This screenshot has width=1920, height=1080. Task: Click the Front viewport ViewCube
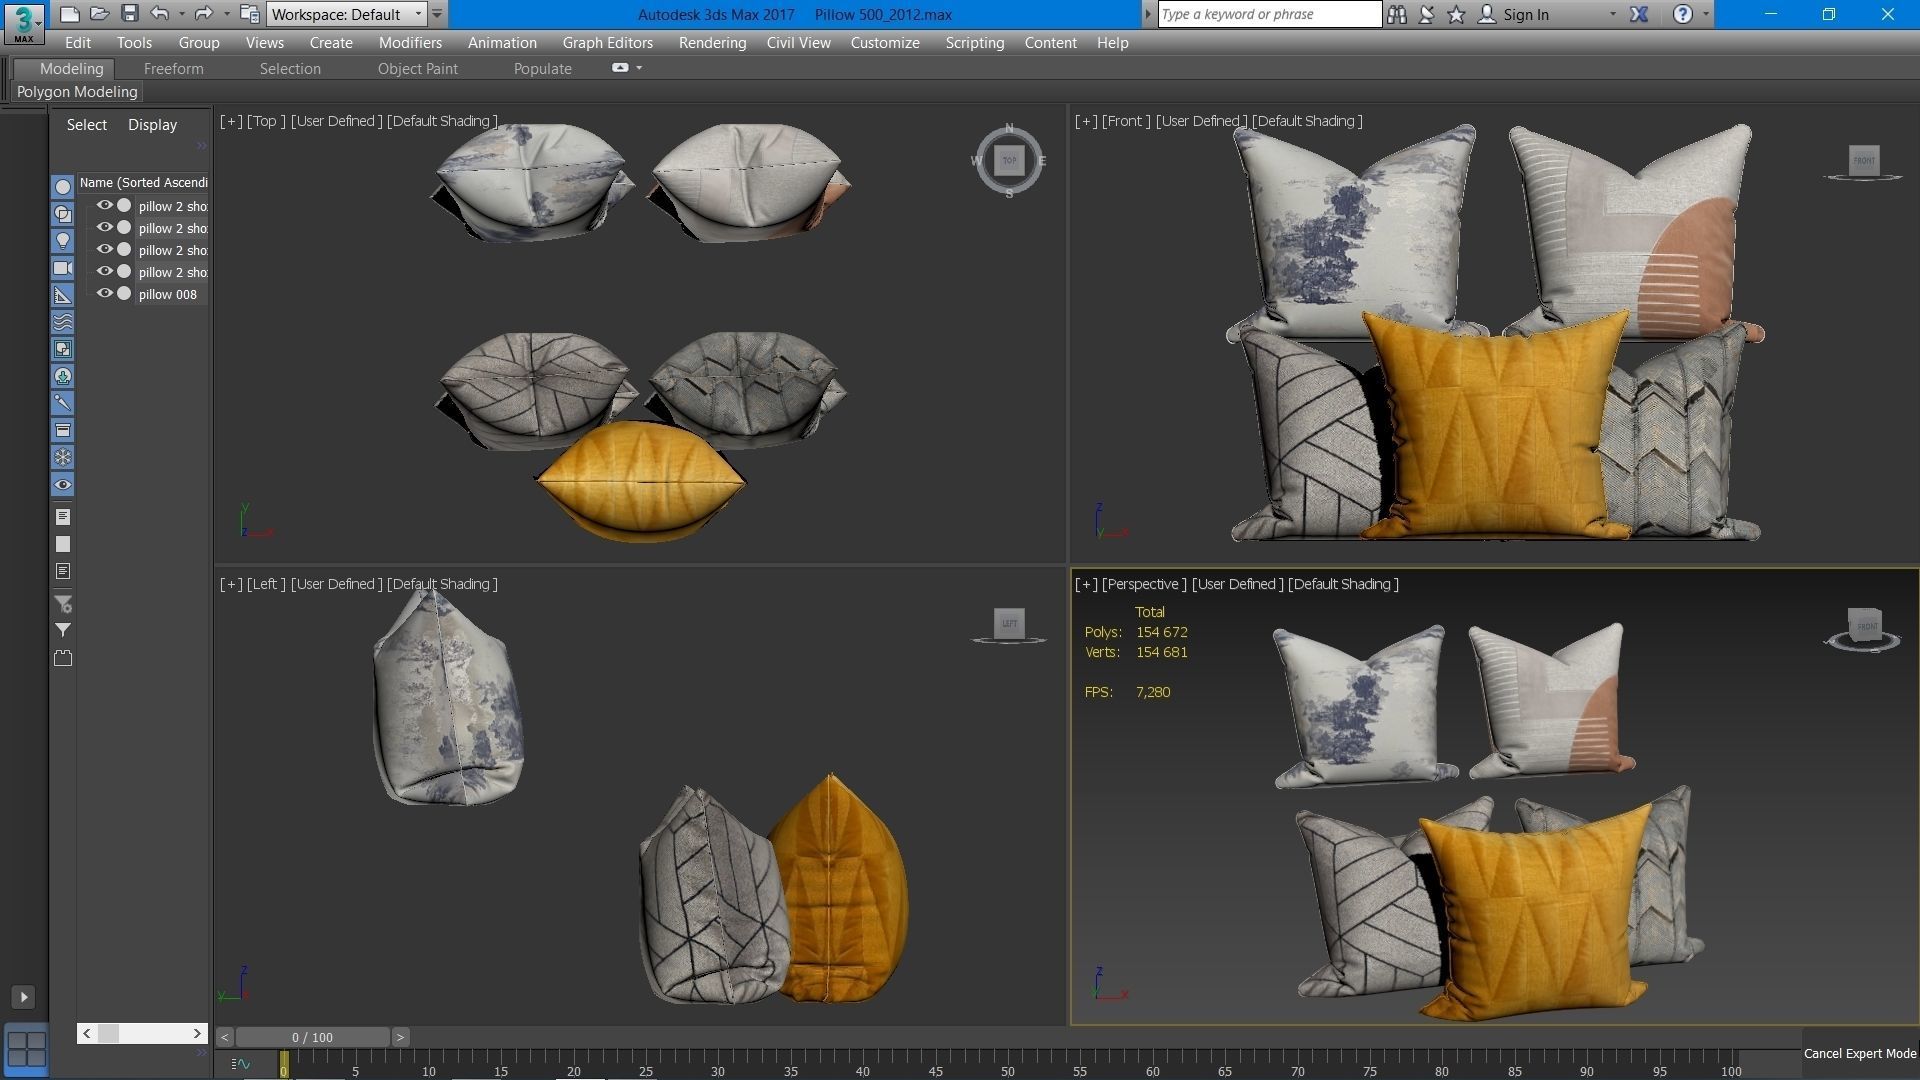pos(1863,161)
